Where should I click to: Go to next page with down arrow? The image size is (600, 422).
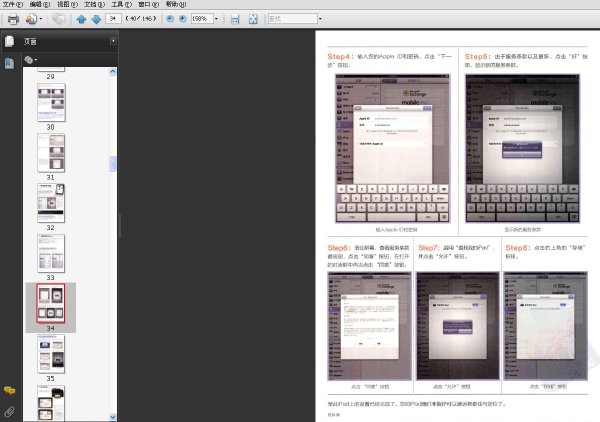coord(96,19)
